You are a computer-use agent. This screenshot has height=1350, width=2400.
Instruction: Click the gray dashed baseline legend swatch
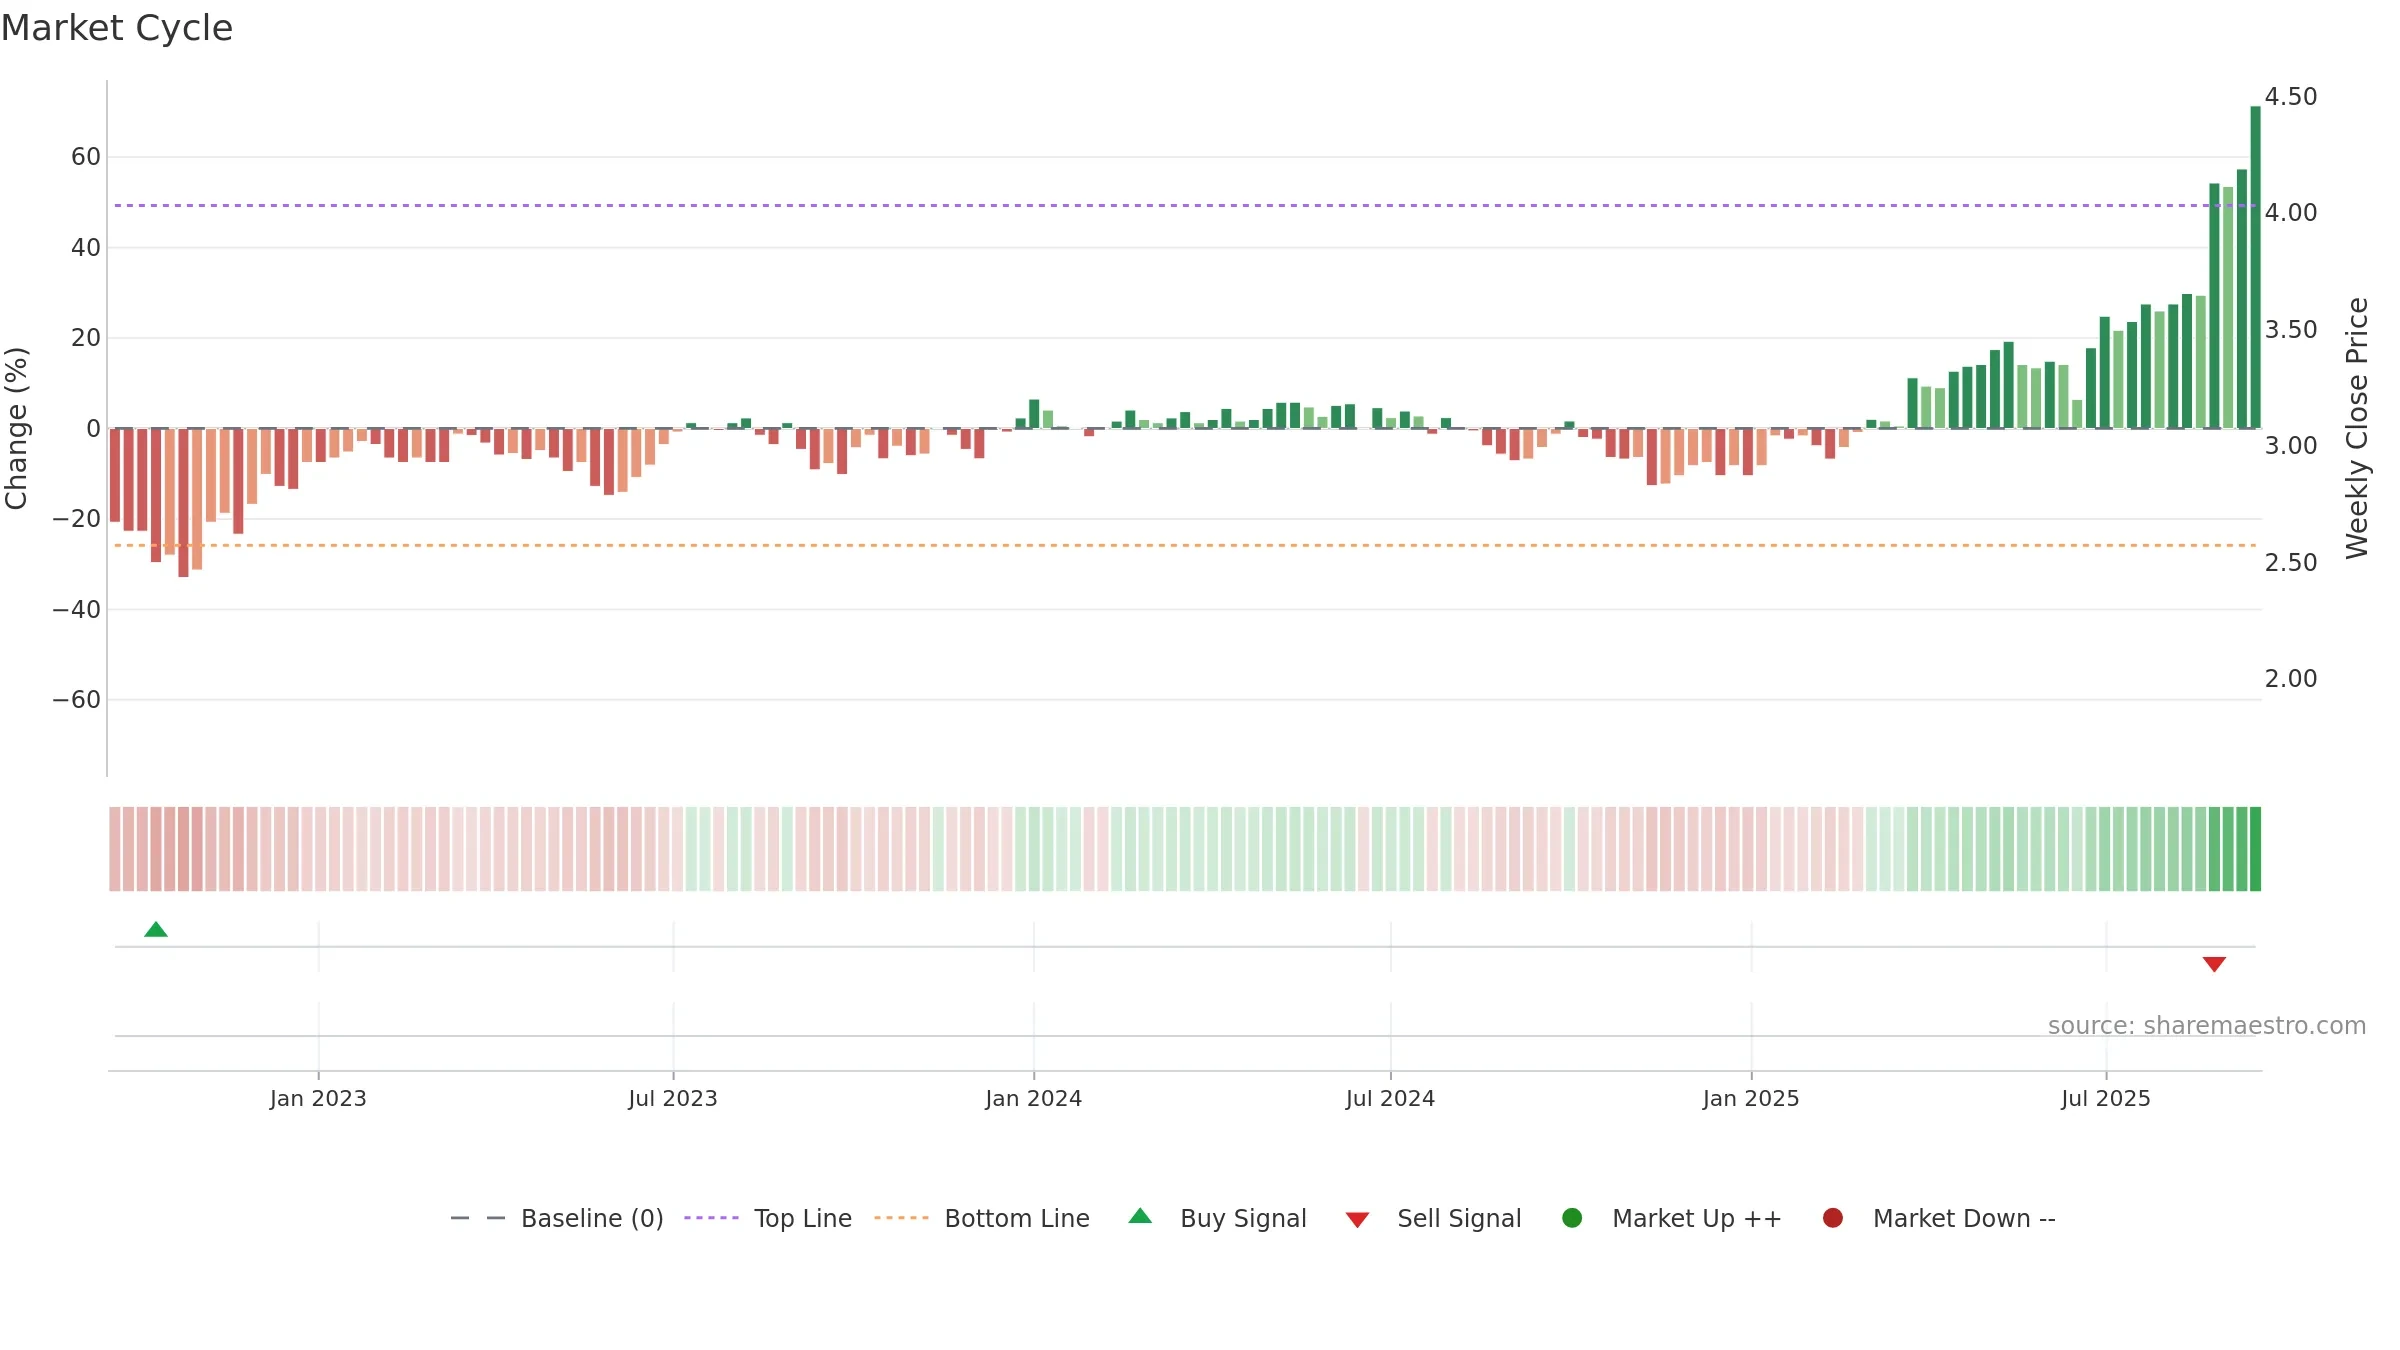click(x=478, y=1218)
